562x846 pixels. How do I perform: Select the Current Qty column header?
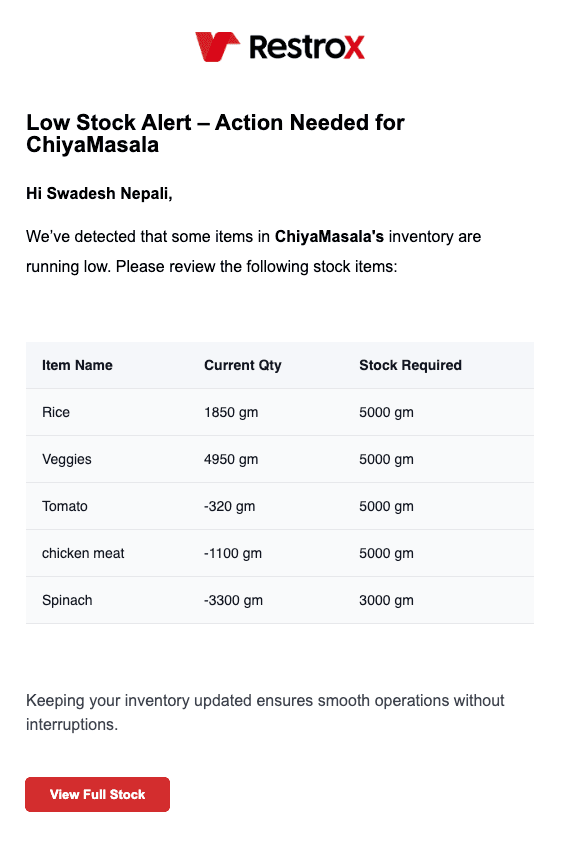[x=243, y=365]
